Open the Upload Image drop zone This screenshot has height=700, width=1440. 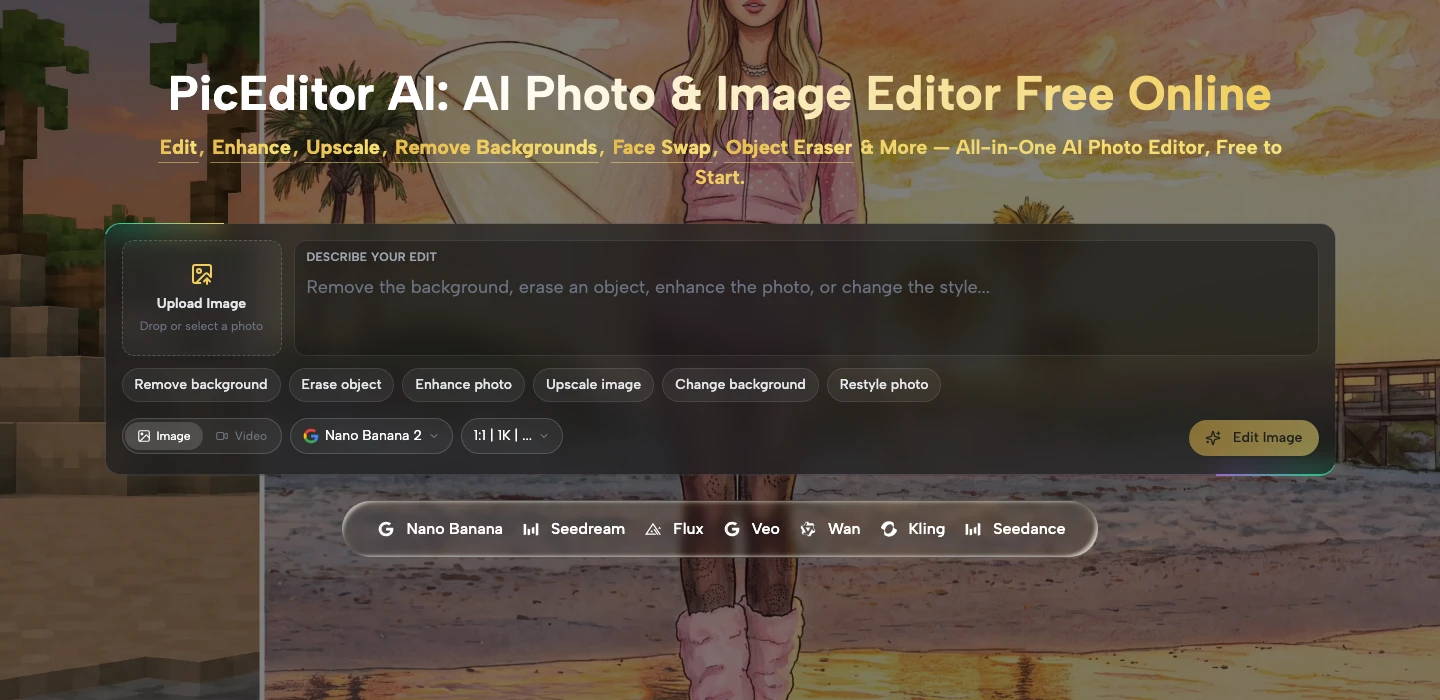(x=202, y=298)
